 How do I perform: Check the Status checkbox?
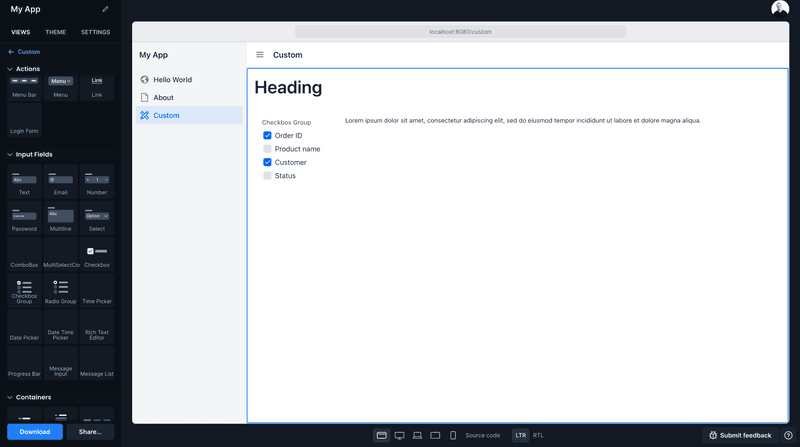pyautogui.click(x=267, y=176)
